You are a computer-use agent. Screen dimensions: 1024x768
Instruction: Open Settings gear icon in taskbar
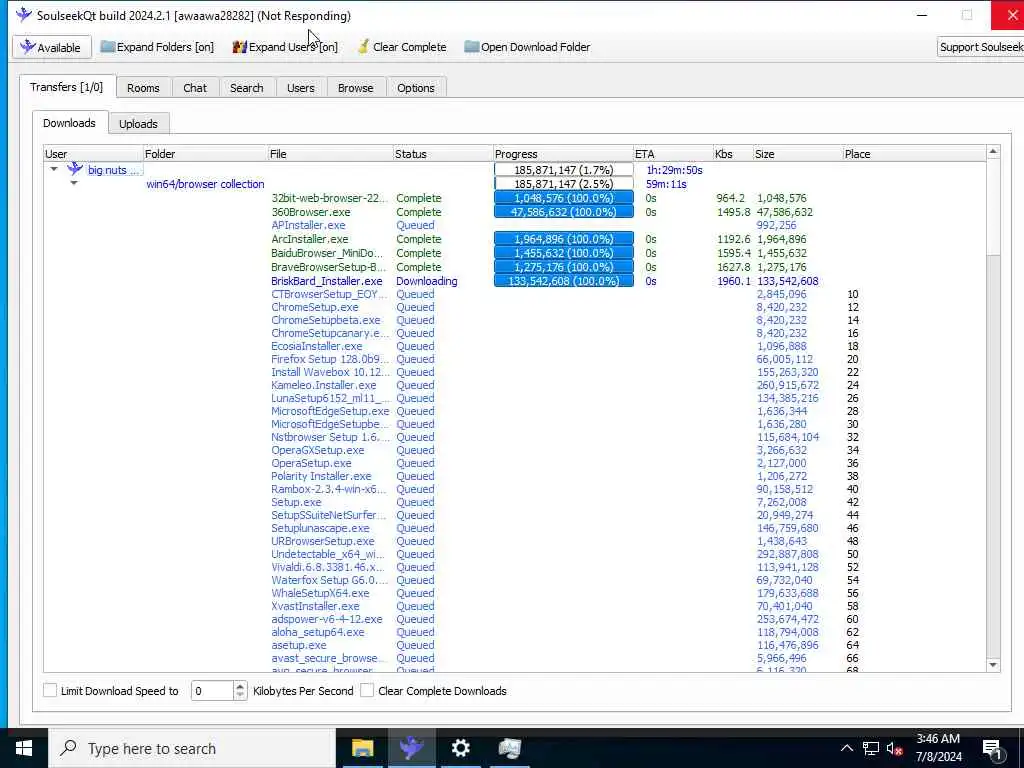coord(460,748)
